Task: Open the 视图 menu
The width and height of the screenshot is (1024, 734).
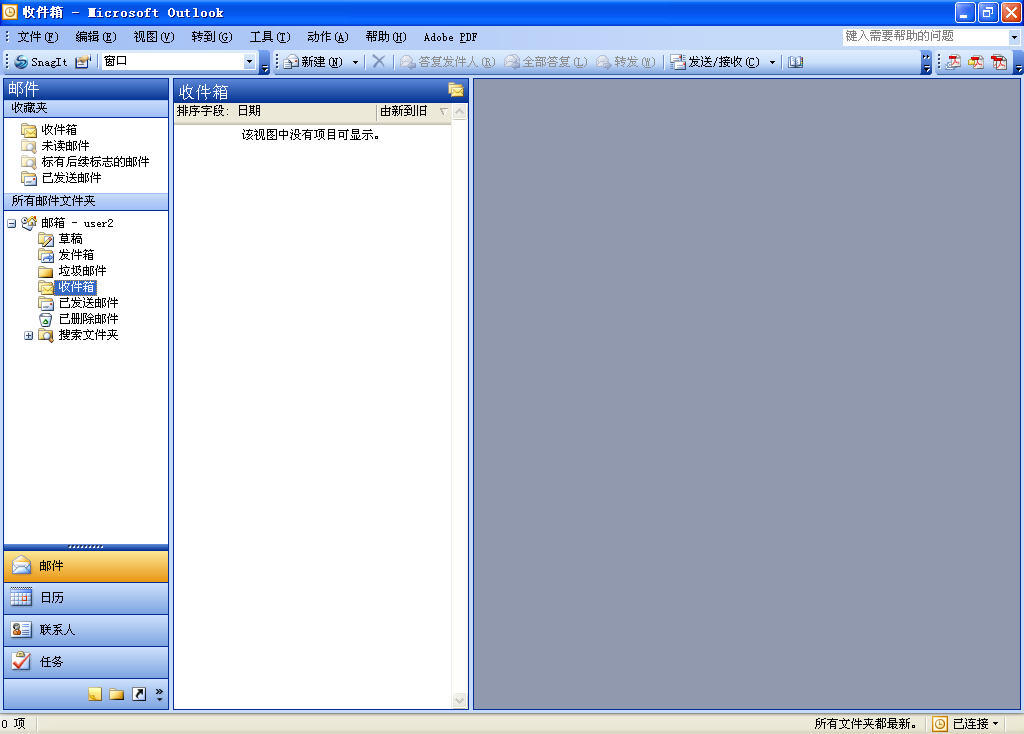Action: click(153, 37)
